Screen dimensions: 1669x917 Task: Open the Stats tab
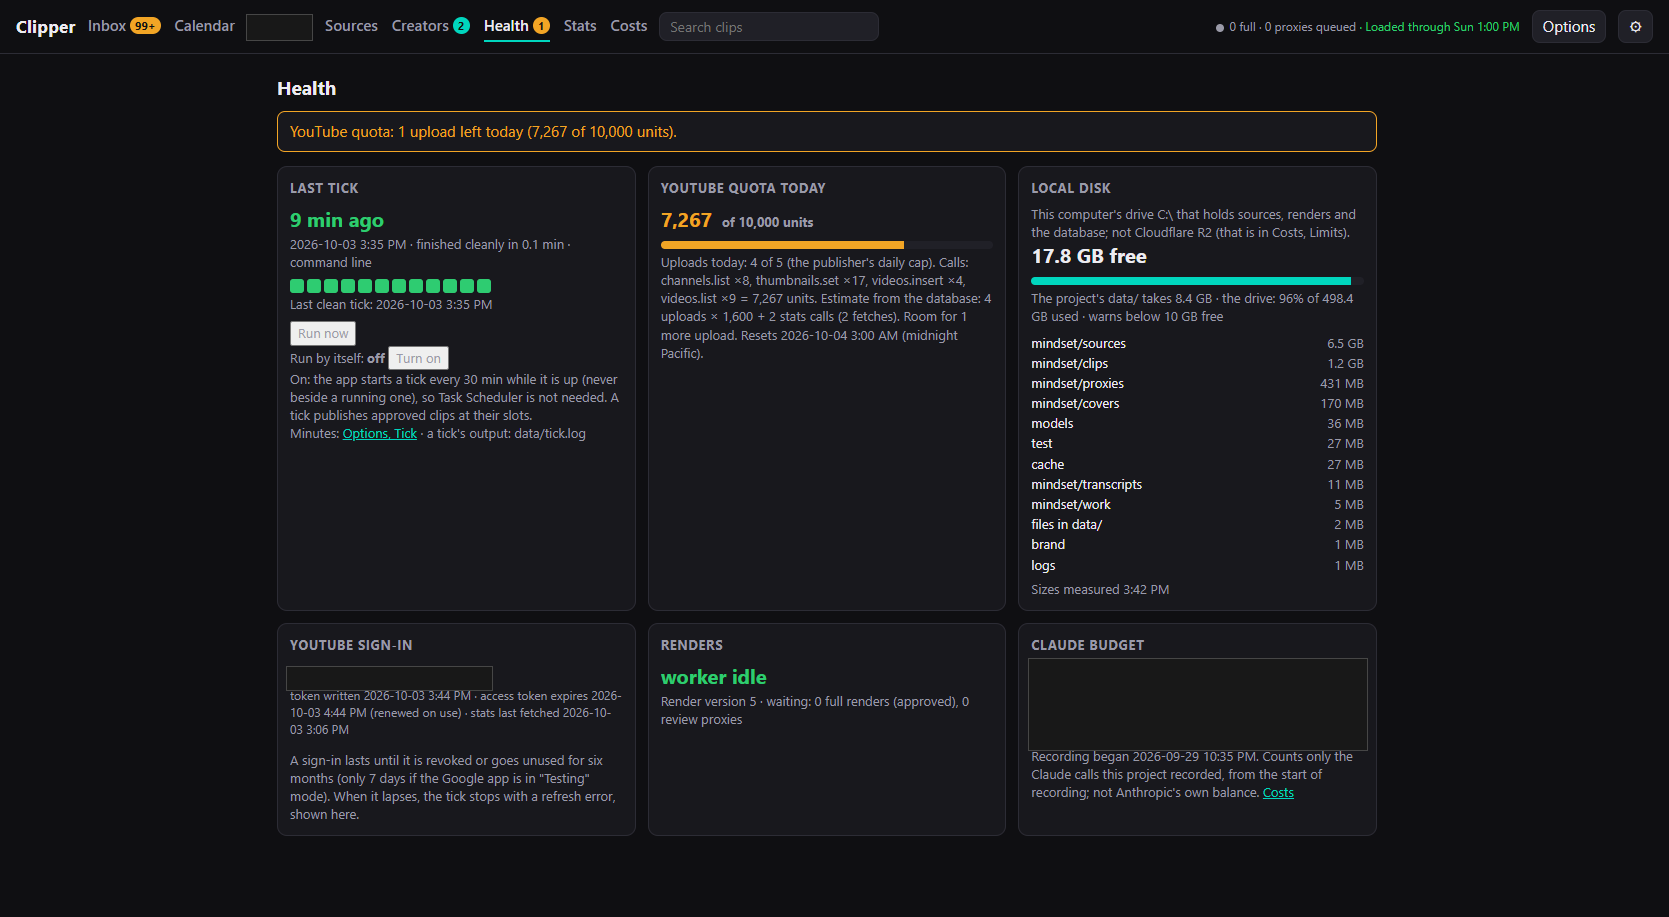(580, 26)
